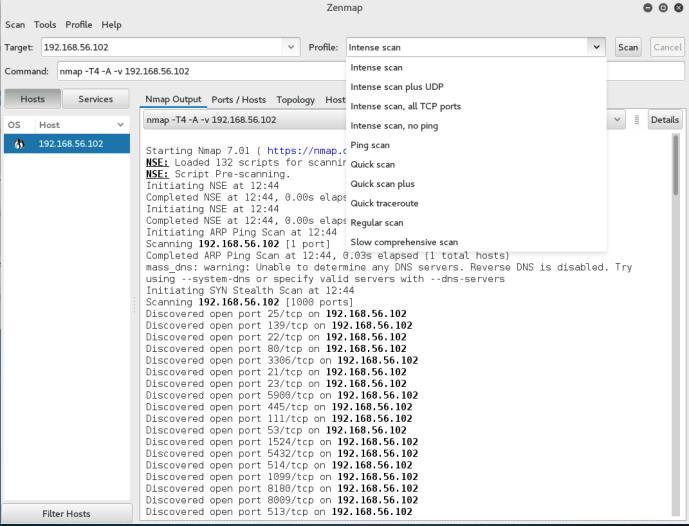689x526 pixels.
Task: Select 'Intense scan plus UDP' profile option
Action: tap(476, 87)
